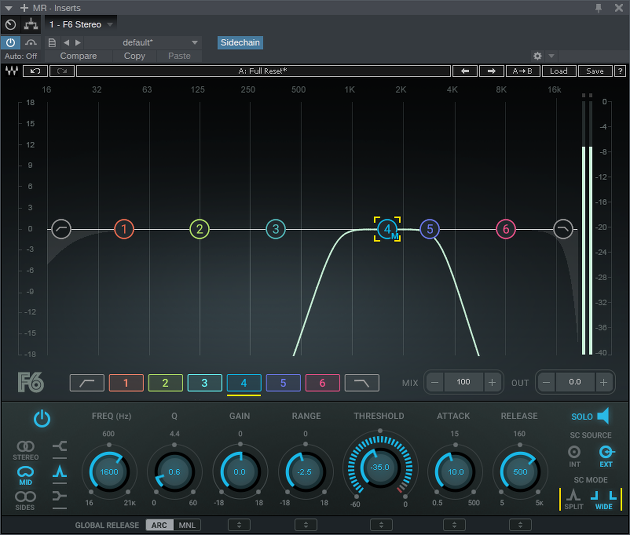Click the THRESHOLD knob showing -35.0

[380, 468]
